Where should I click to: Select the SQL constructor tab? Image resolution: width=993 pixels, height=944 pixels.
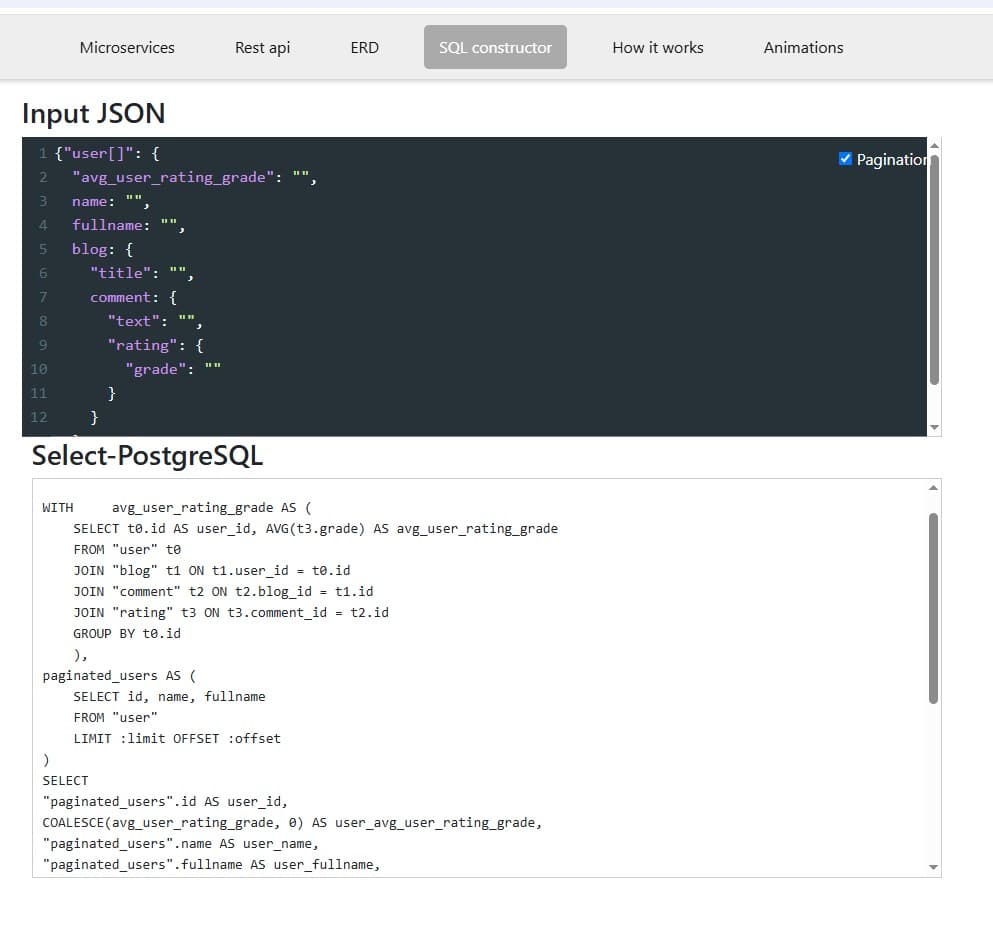pos(495,47)
